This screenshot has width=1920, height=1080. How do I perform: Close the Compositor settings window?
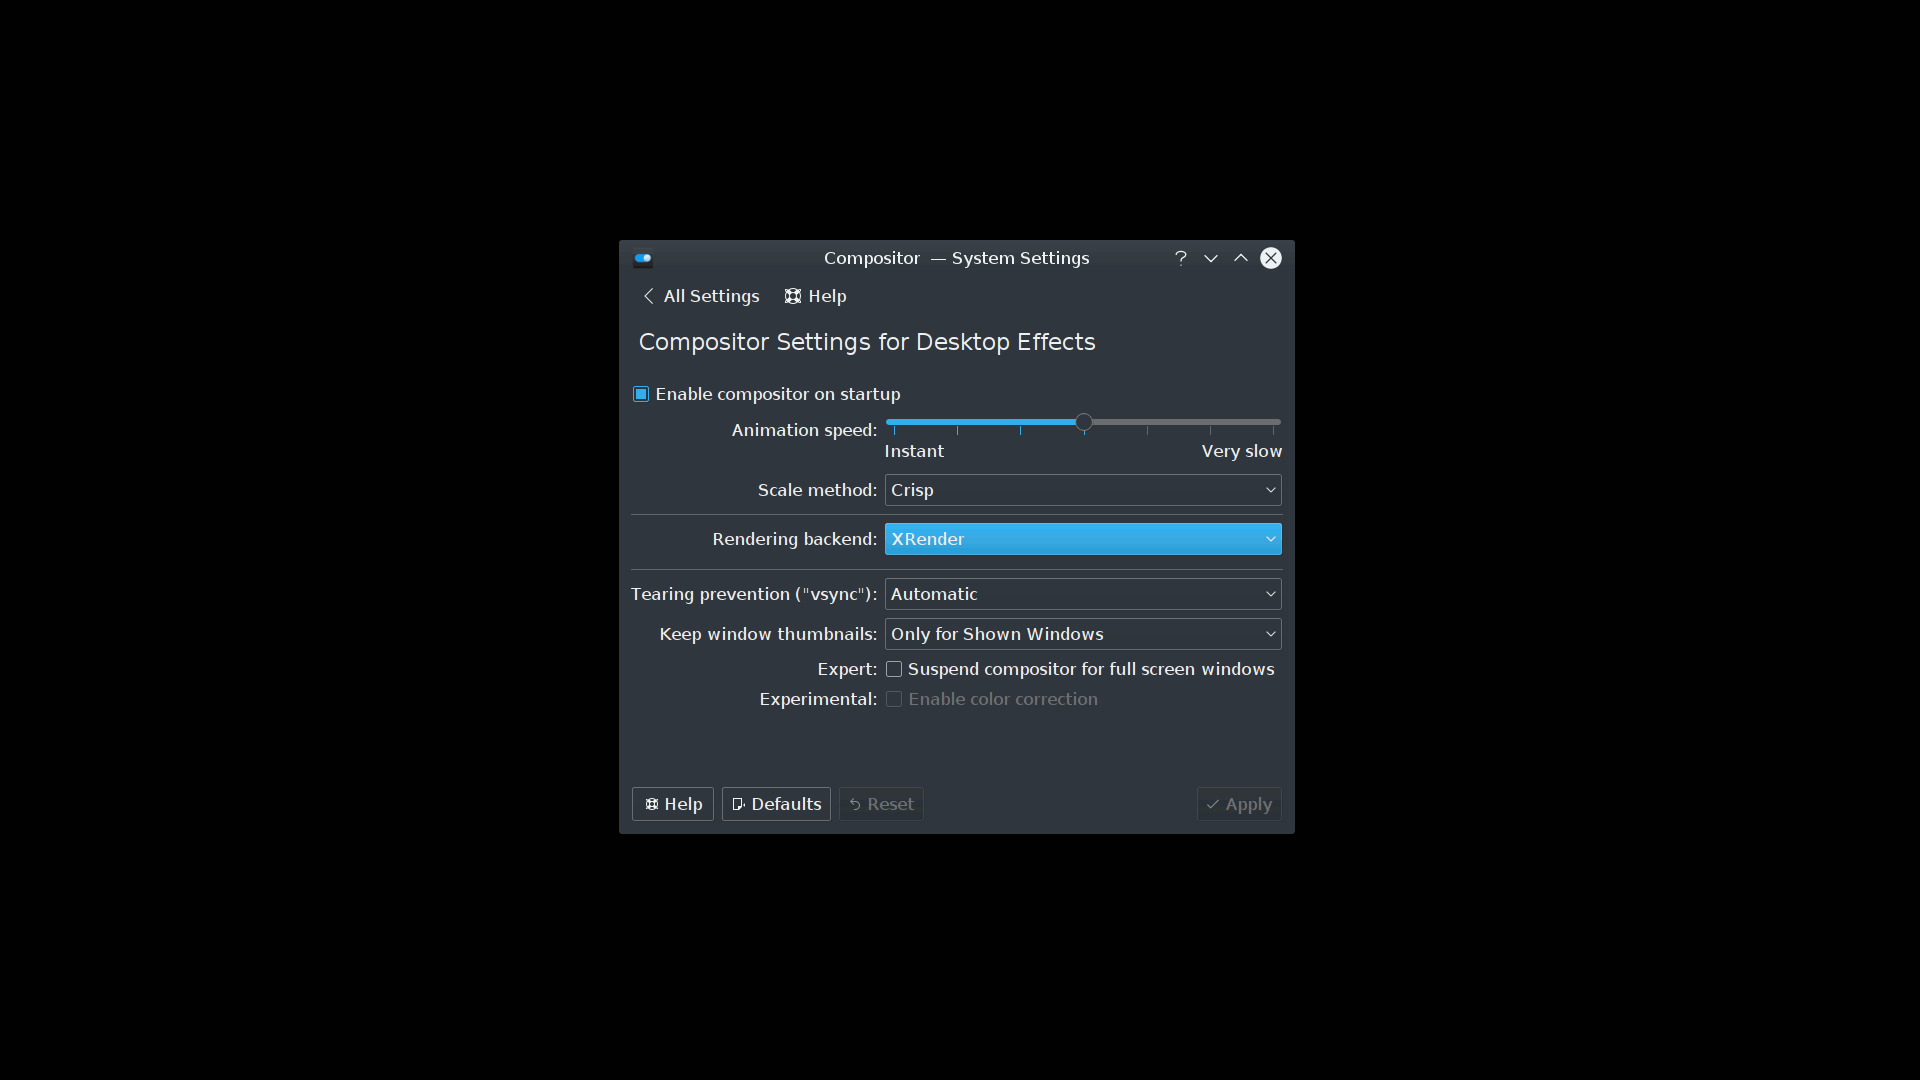pyautogui.click(x=1271, y=258)
